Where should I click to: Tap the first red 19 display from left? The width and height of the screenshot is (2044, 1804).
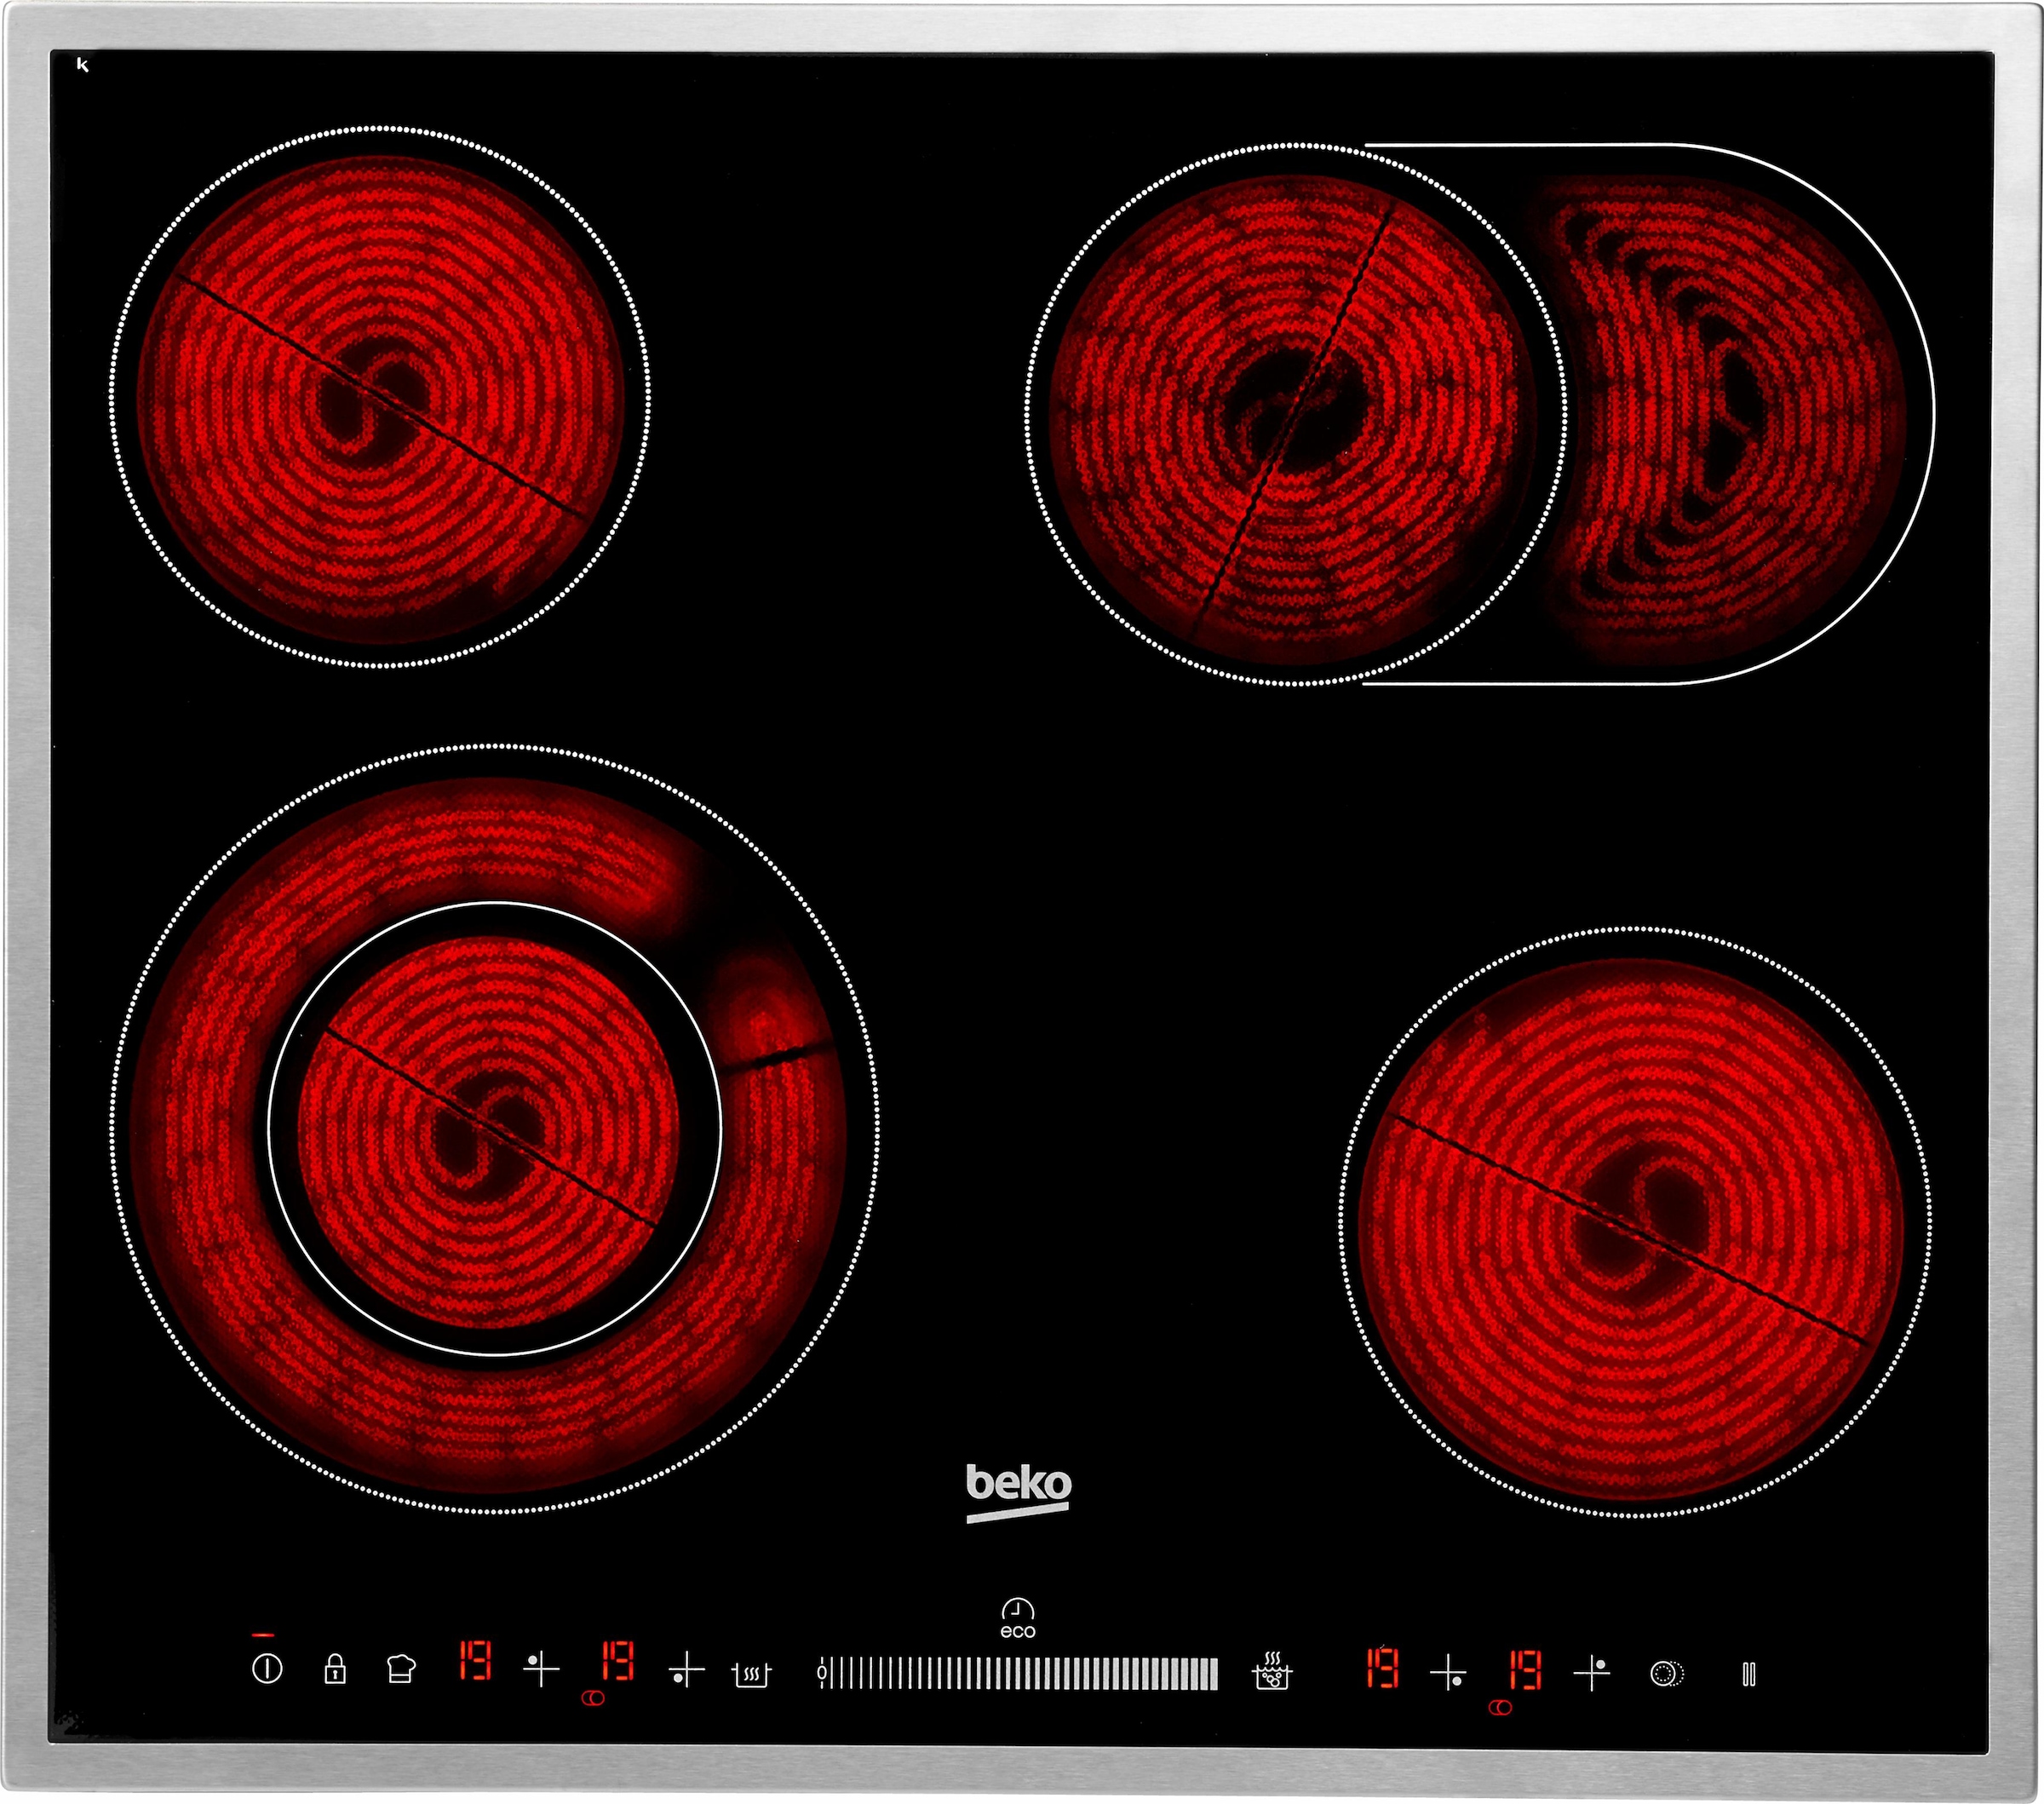[475, 1661]
